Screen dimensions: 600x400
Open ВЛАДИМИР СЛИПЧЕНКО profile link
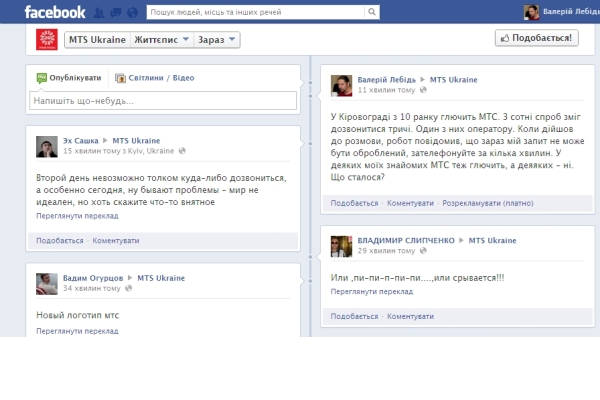tap(406, 241)
